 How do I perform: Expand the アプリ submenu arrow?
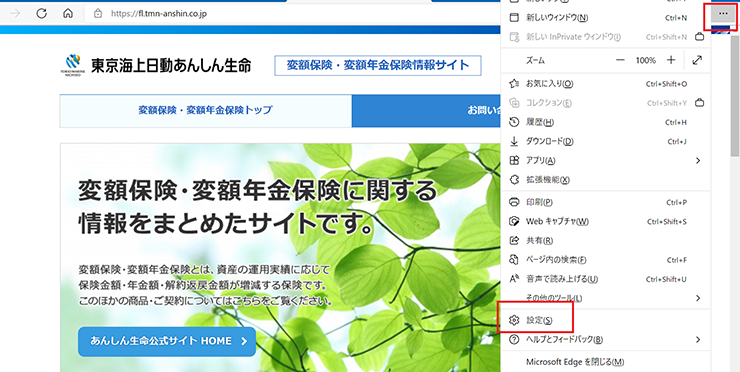click(698, 161)
